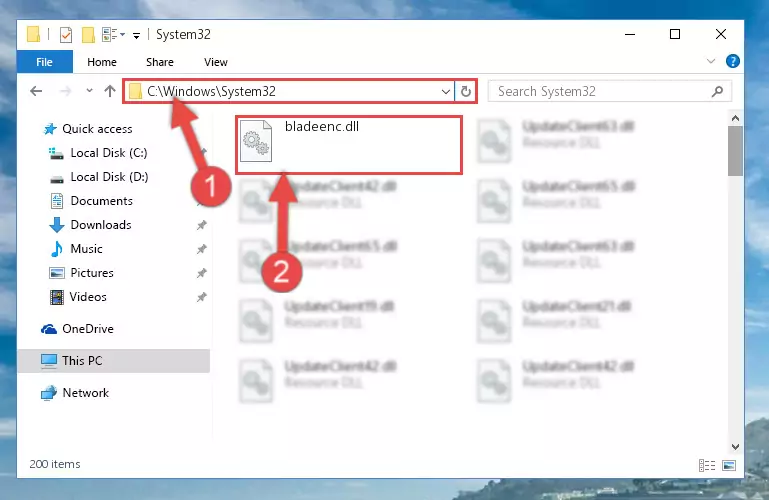Select the bladeenc.dll file name
769x500 pixels.
tap(322, 126)
